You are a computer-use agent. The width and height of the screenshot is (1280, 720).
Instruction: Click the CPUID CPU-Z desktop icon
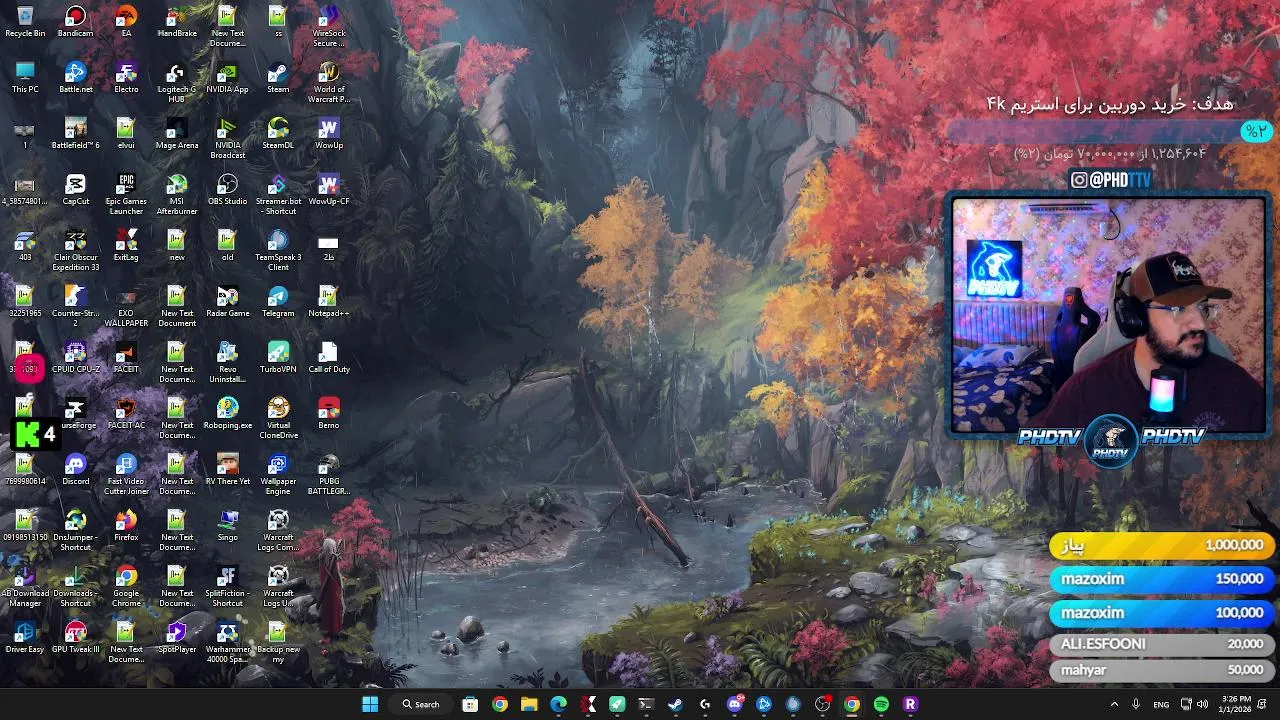(x=76, y=358)
